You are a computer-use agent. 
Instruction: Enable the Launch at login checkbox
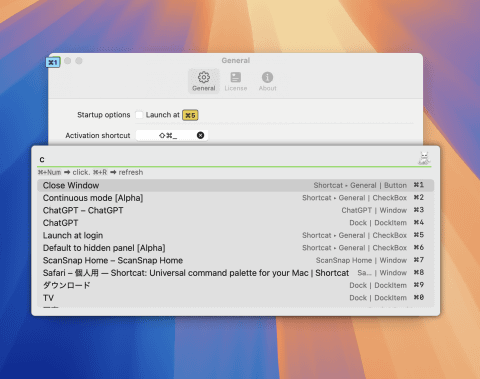139,115
